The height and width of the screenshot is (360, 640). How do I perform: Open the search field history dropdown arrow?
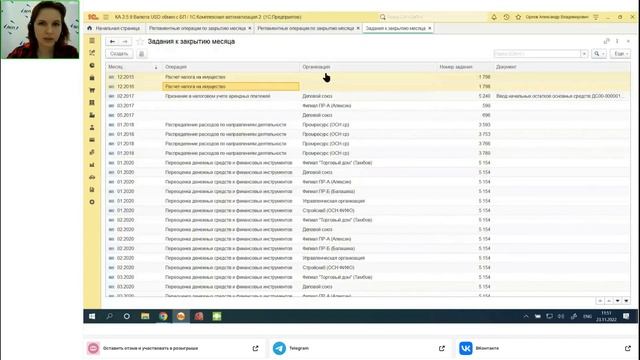tap(584, 54)
